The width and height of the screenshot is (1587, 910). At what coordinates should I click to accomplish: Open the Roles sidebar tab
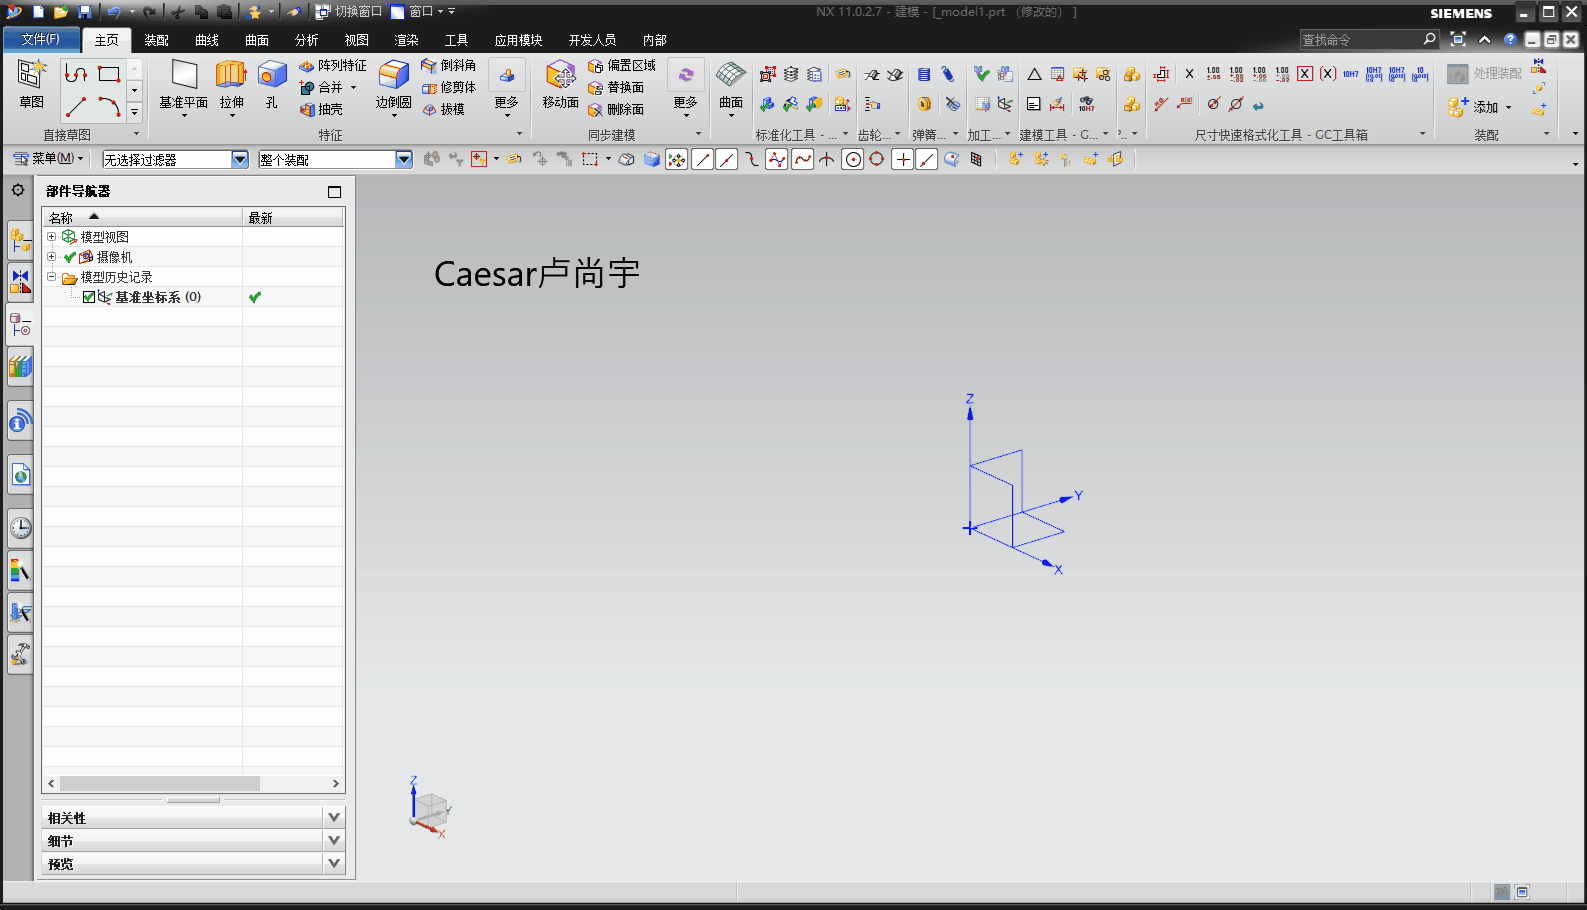tap(20, 654)
